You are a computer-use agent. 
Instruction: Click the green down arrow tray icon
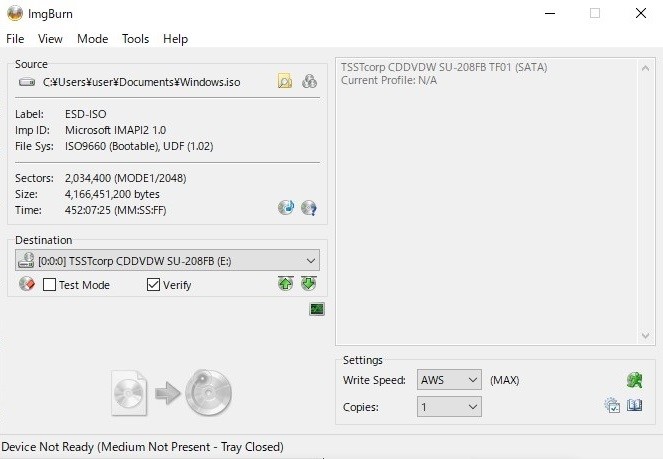[x=309, y=285]
